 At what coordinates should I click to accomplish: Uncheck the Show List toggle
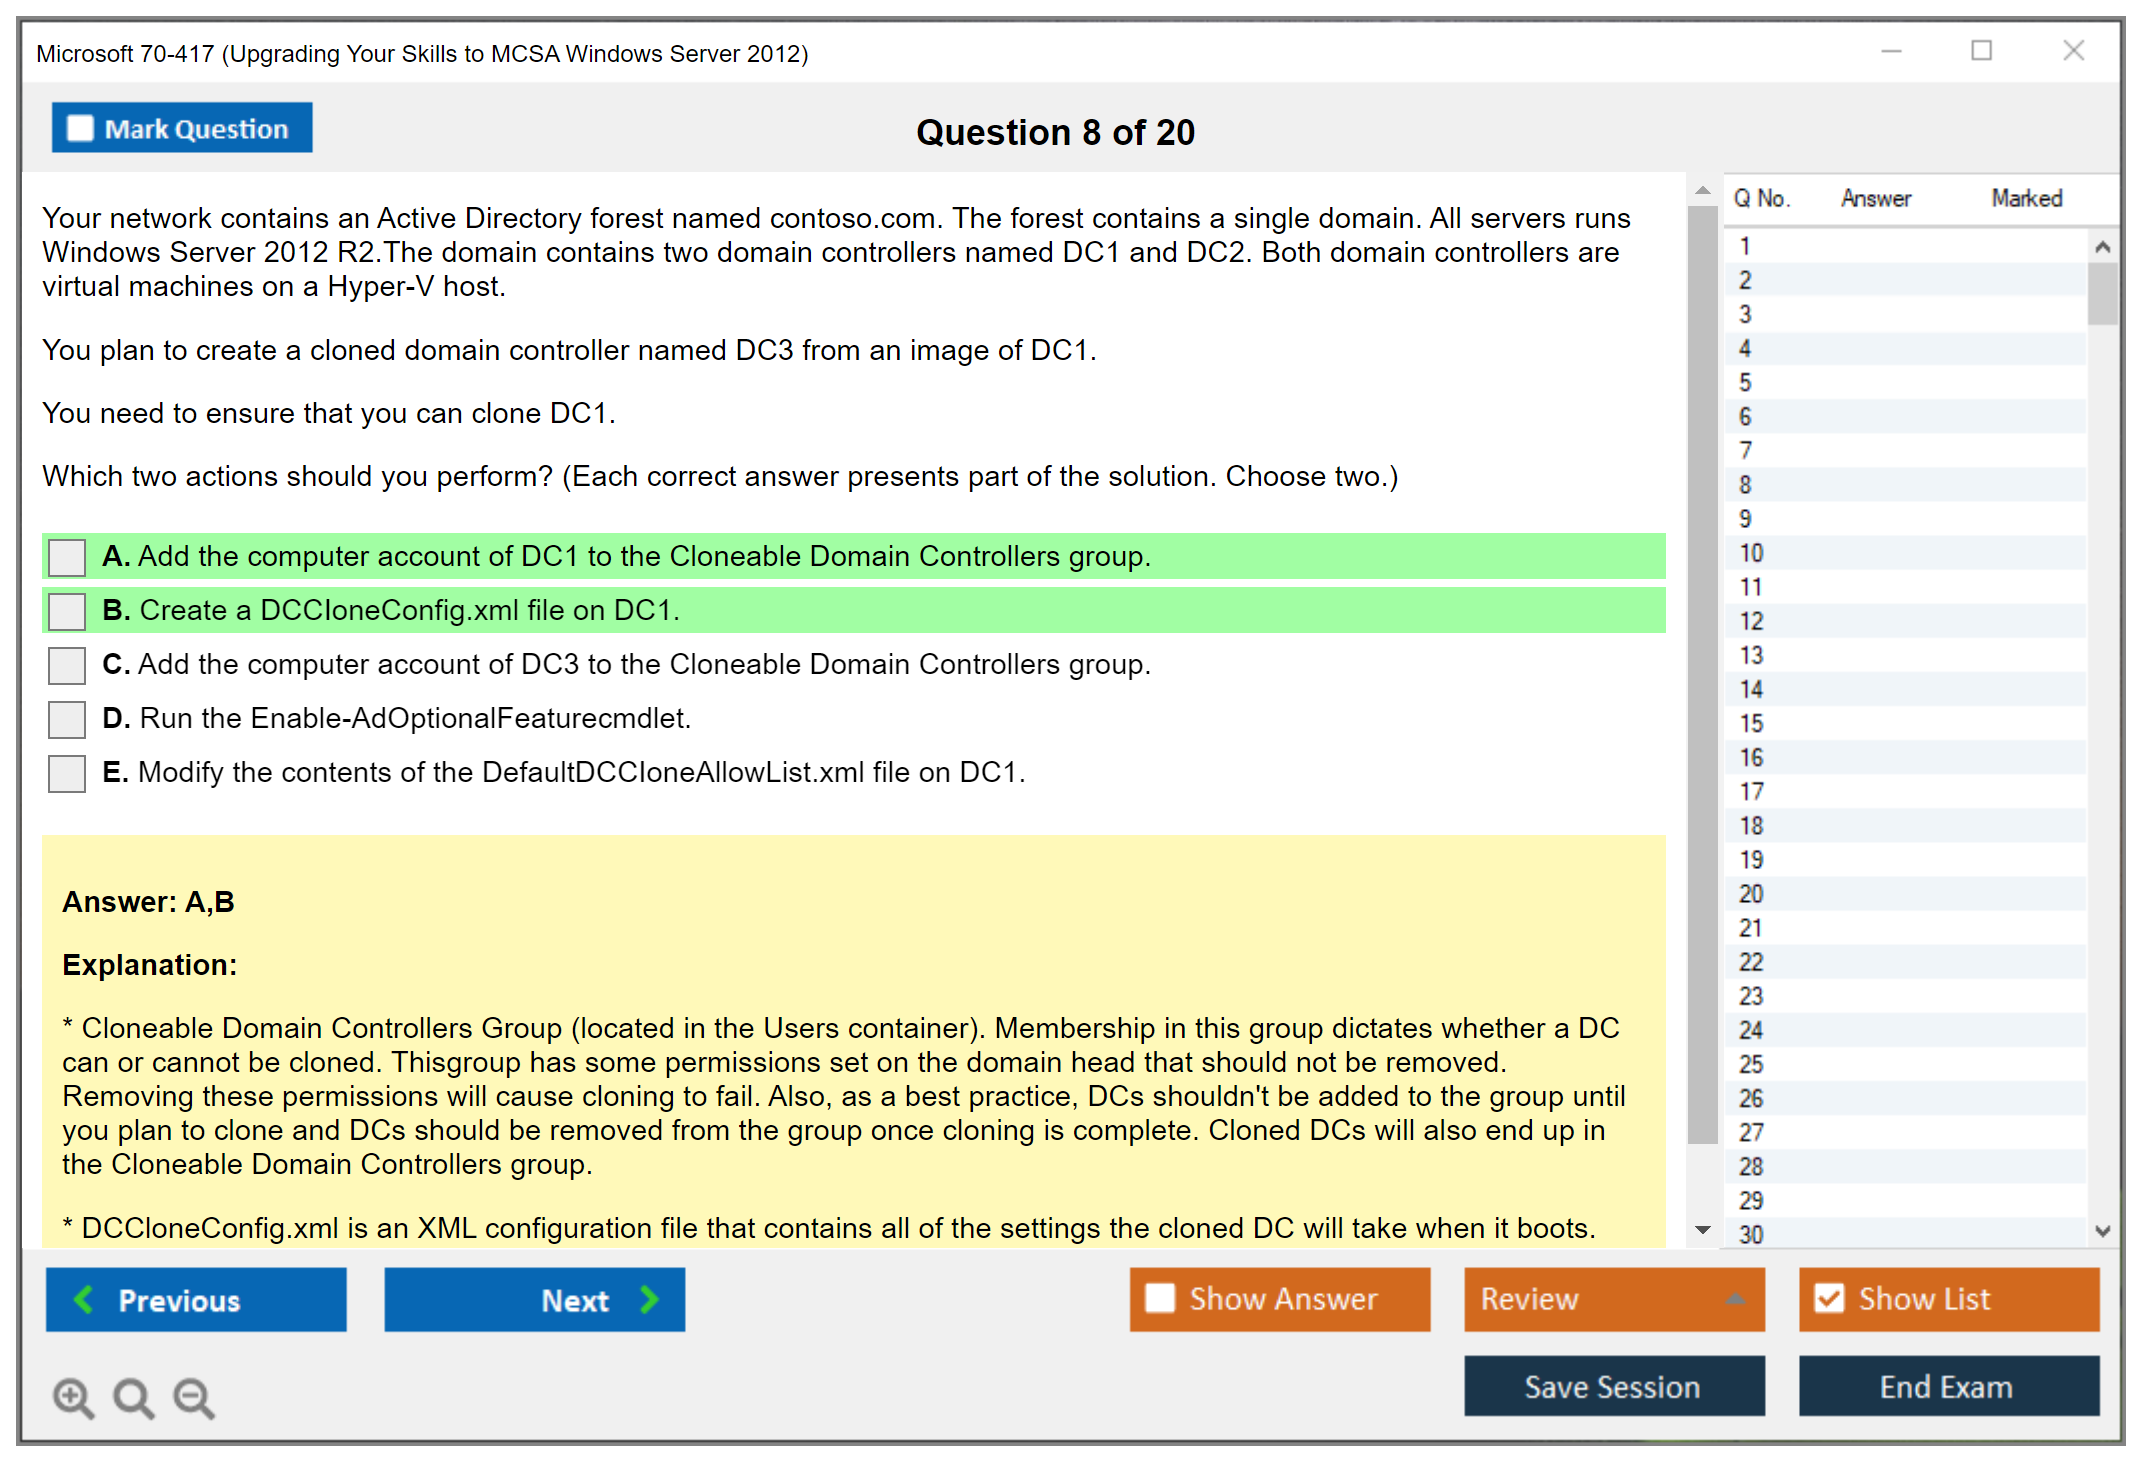point(1829,1298)
